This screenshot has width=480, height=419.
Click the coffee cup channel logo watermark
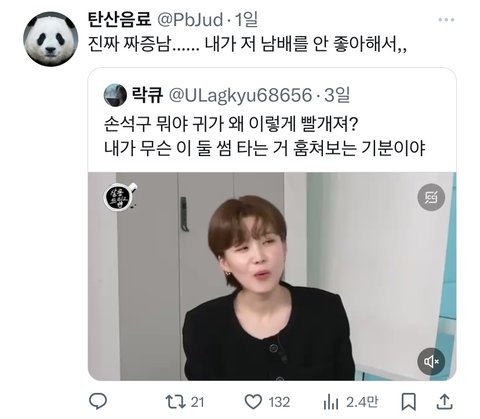point(120,197)
